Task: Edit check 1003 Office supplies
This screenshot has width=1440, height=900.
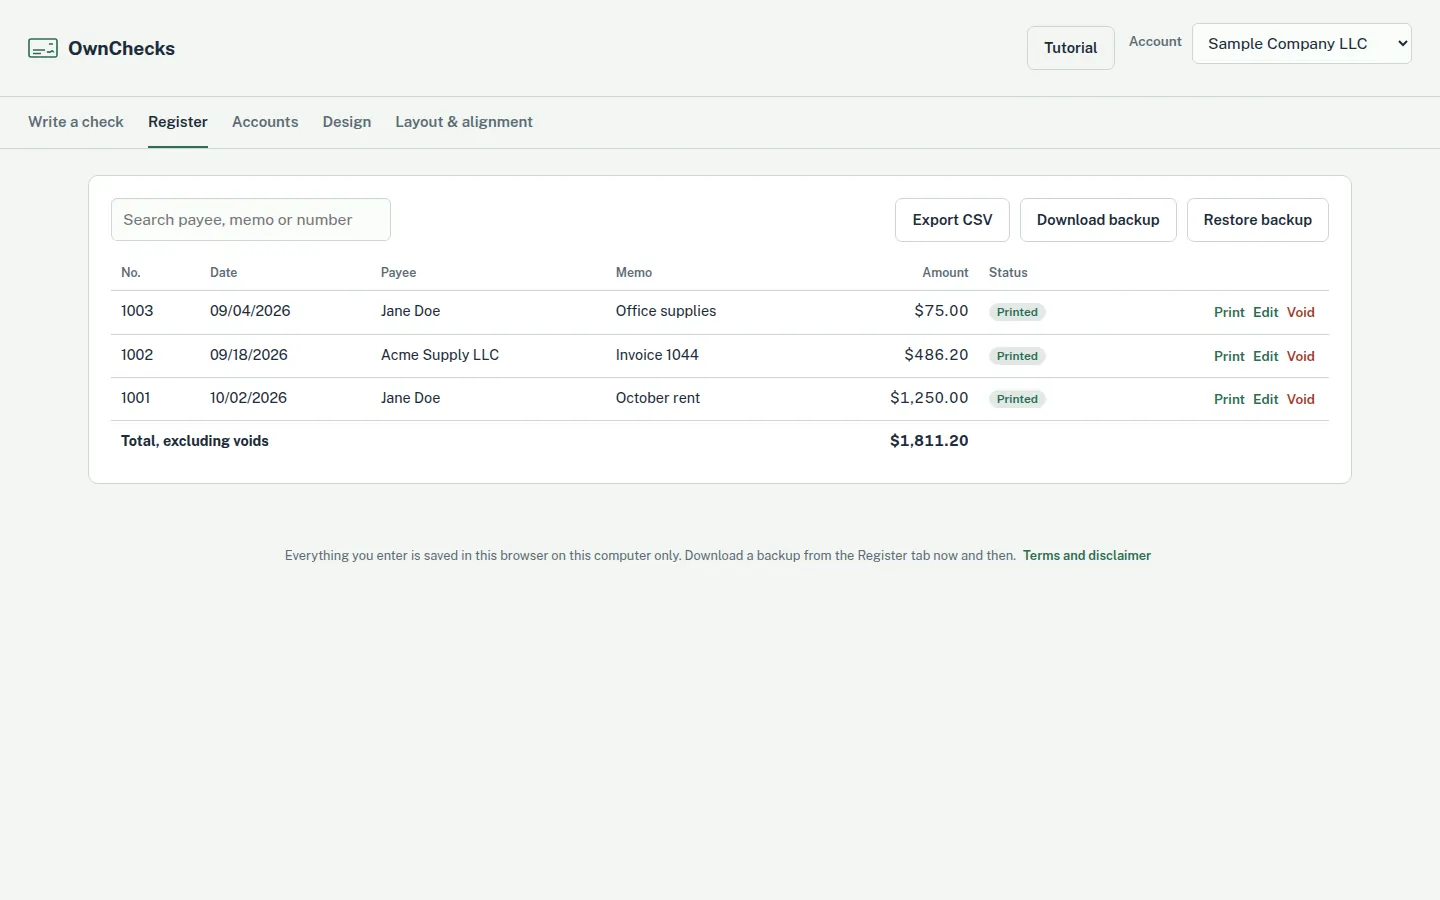Action: point(1266,312)
